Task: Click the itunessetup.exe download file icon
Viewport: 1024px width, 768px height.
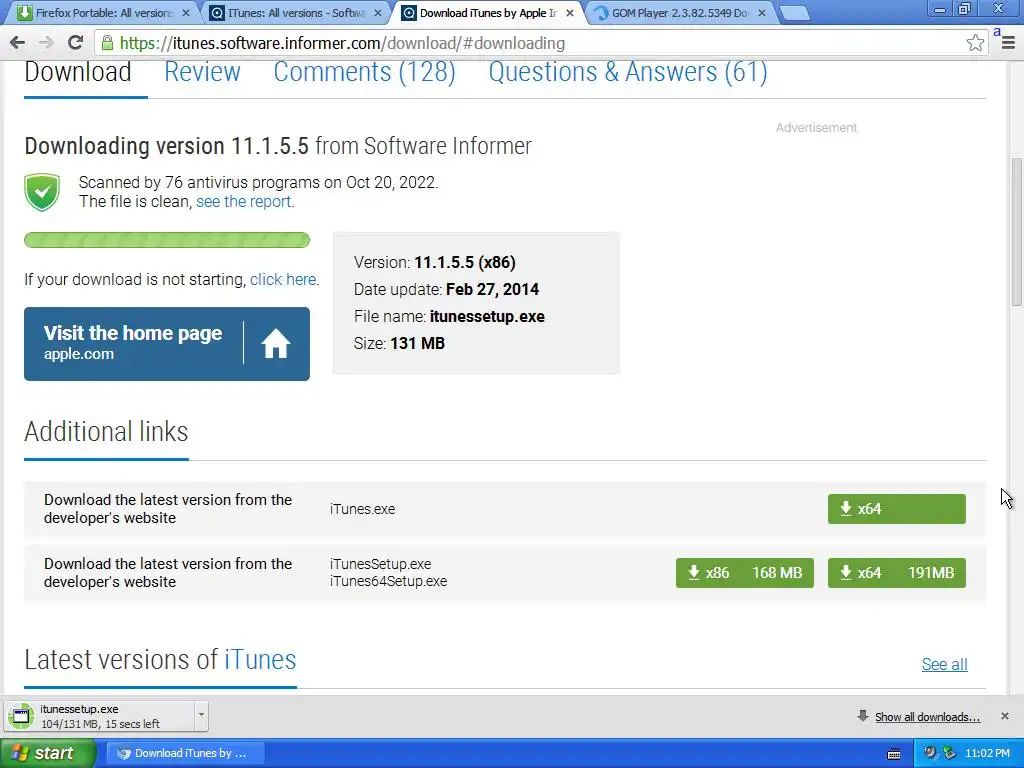Action: tap(21, 716)
